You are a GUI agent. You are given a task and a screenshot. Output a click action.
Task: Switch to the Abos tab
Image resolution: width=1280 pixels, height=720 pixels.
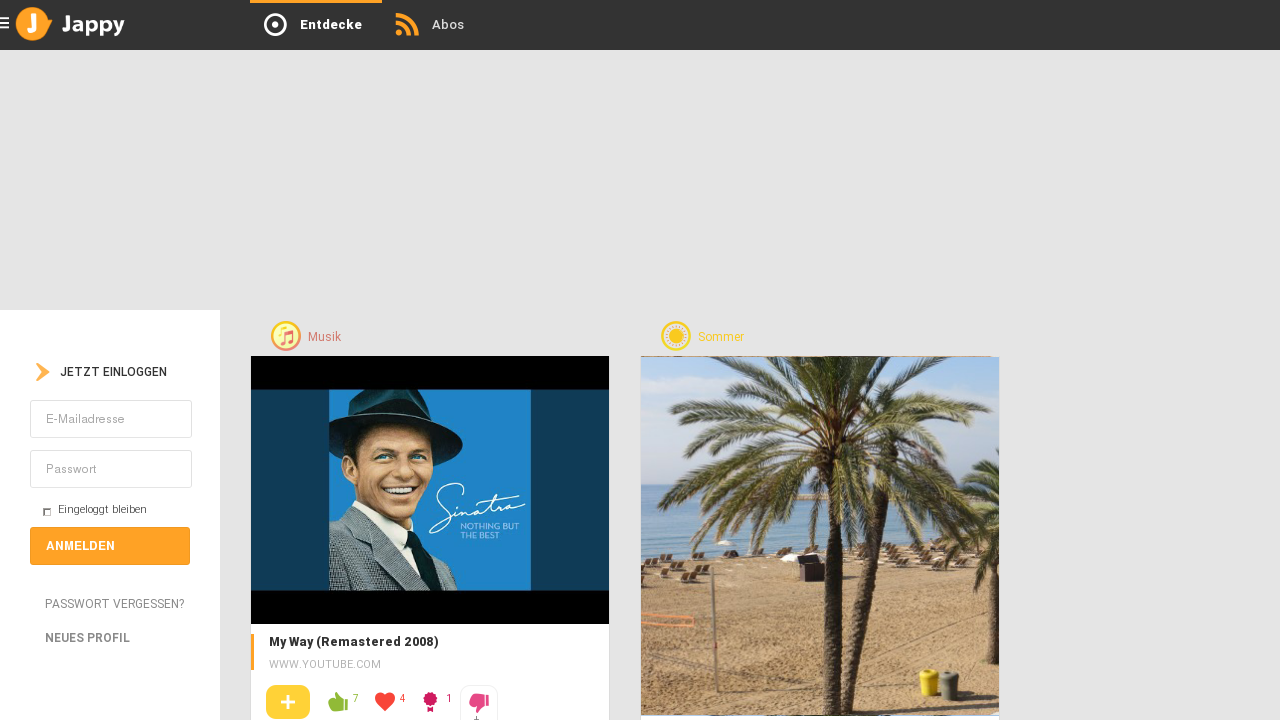(431, 25)
